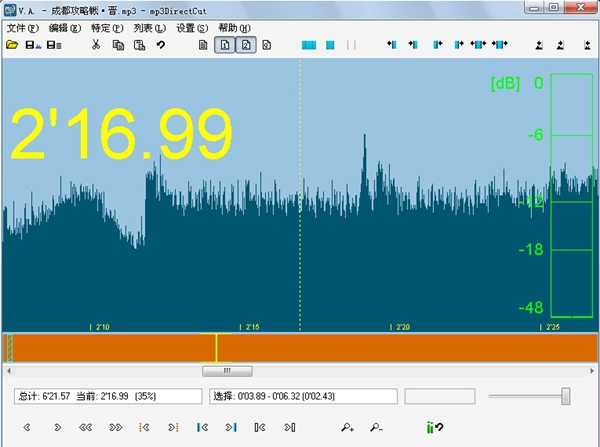This screenshot has width=600, height=447.
Task: Zoom in with the magnifier plus icon
Action: click(x=347, y=427)
